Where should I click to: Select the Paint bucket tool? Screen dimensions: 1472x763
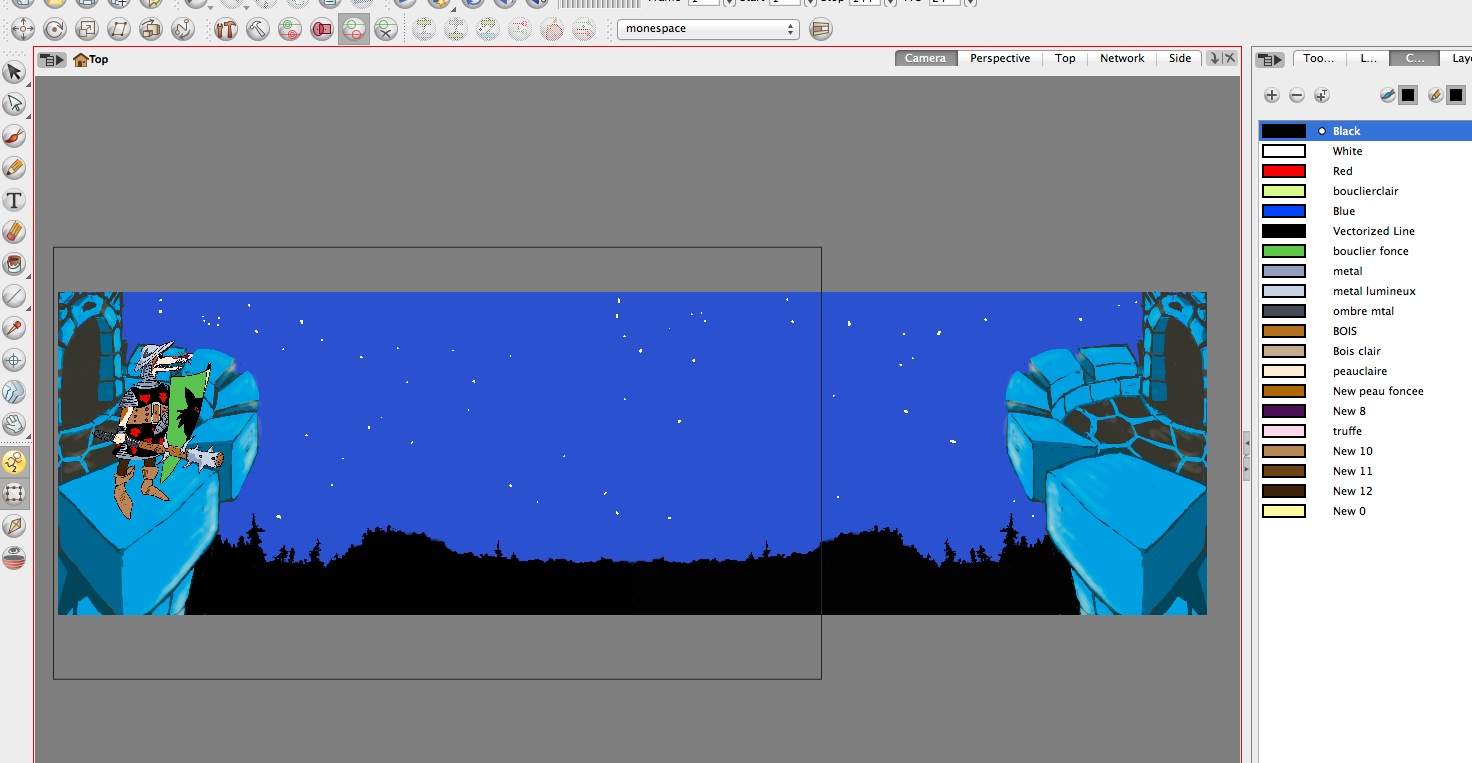click(x=14, y=264)
